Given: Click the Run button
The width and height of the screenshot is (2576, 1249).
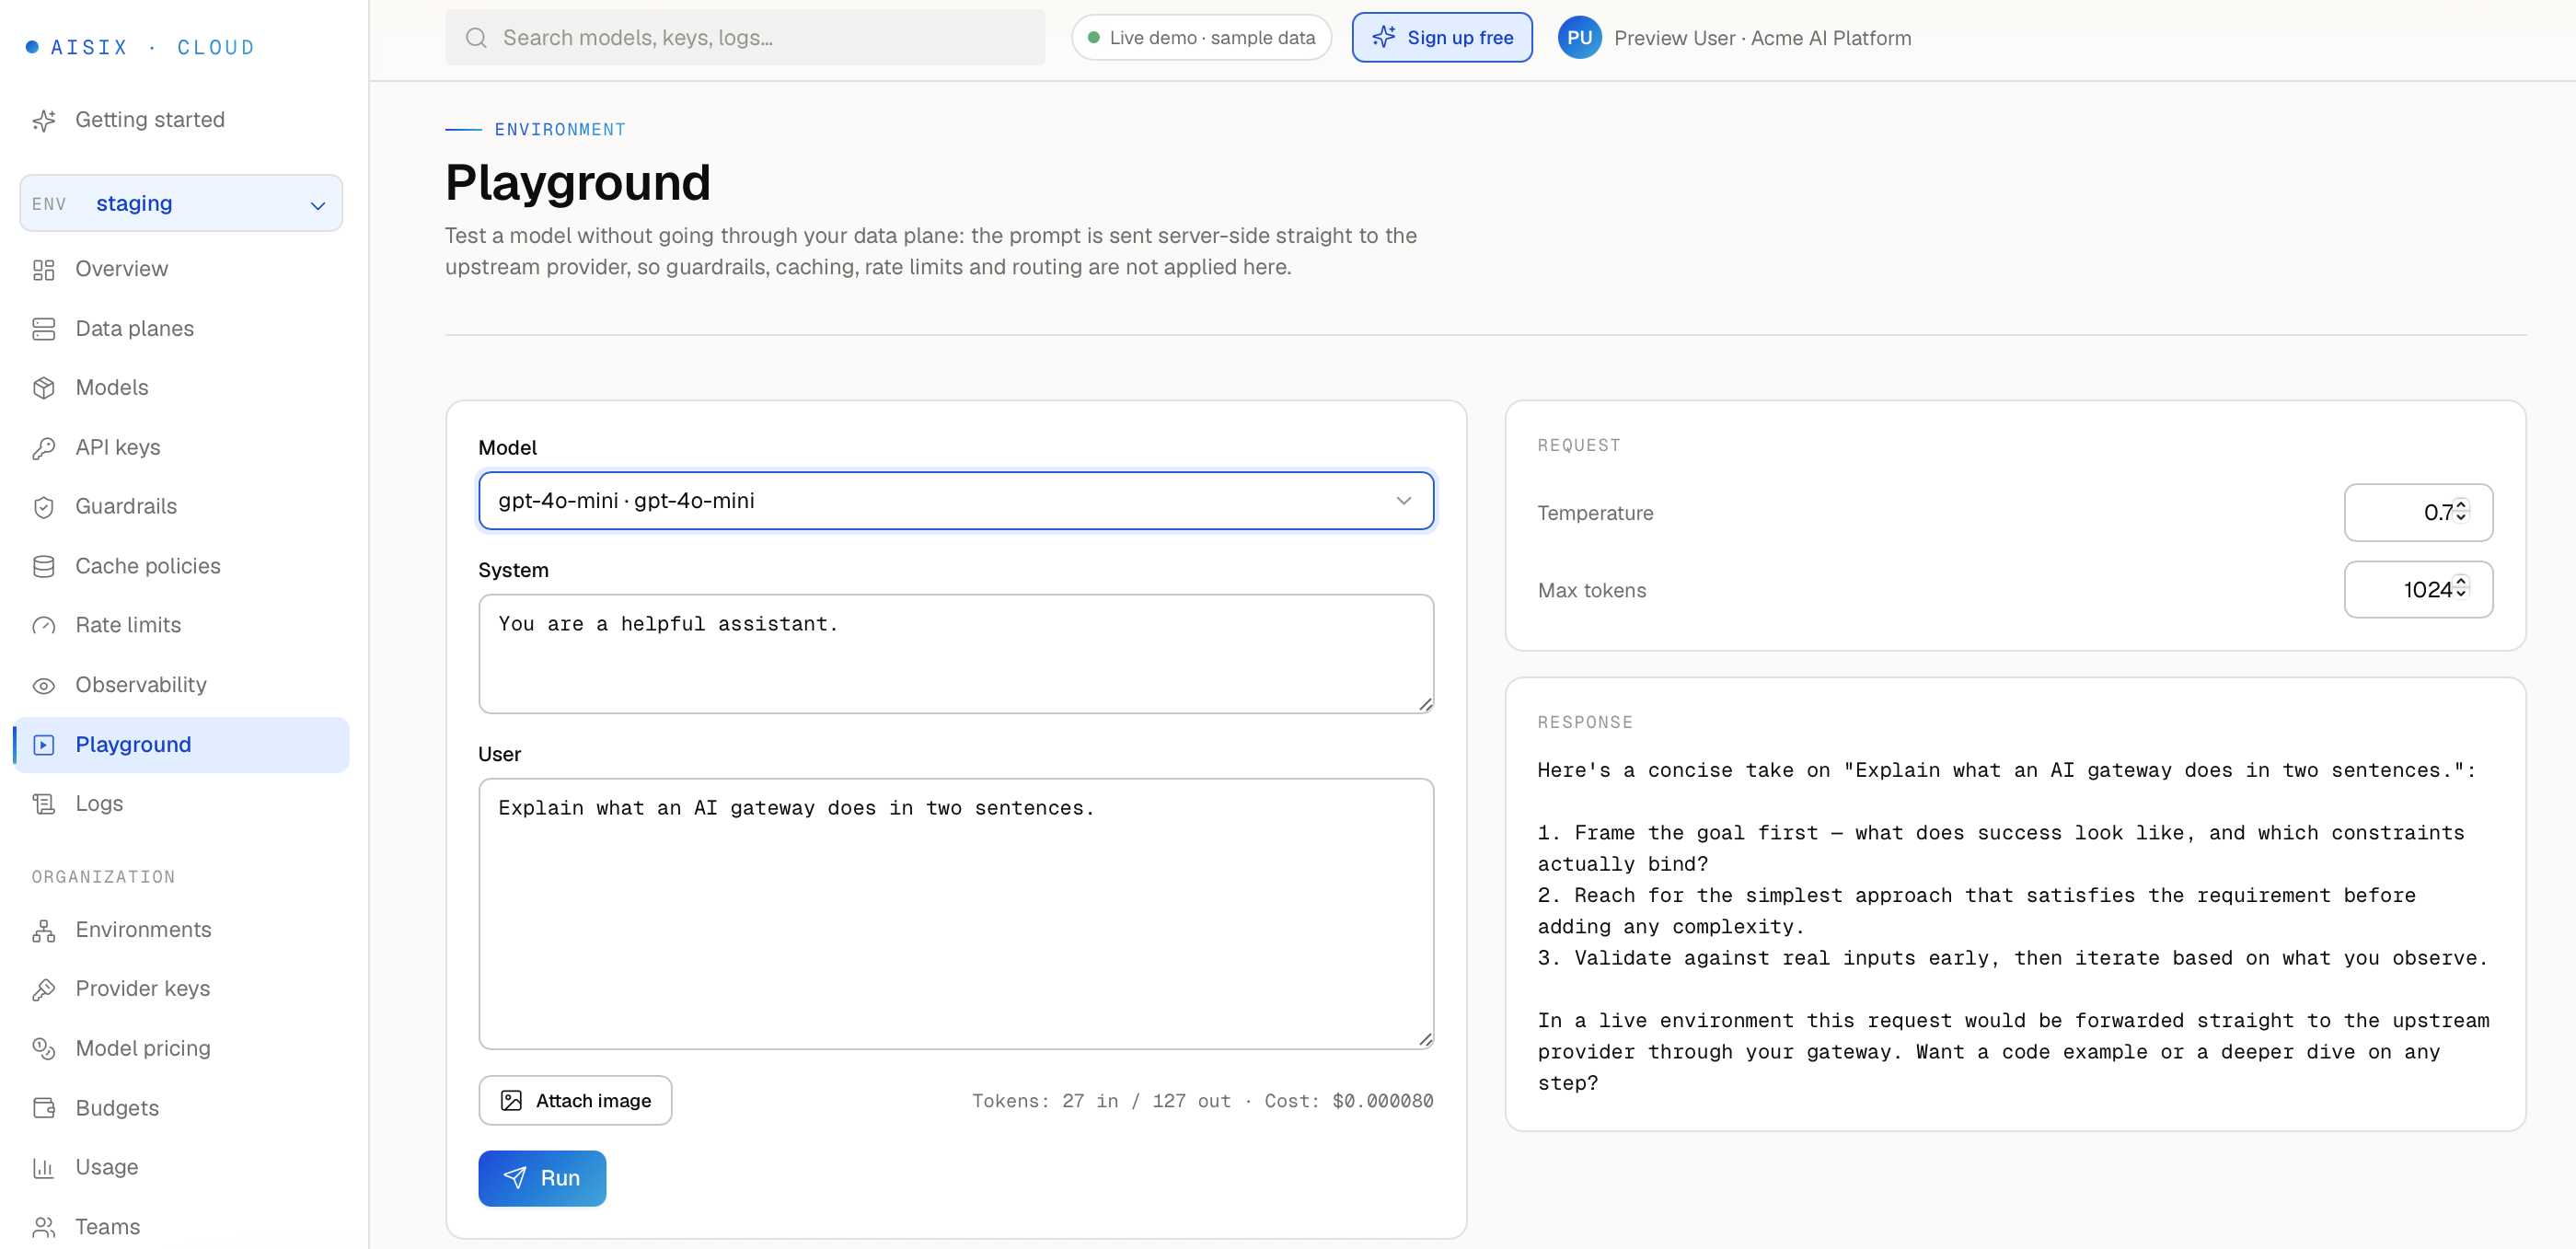Looking at the screenshot, I should 542,1178.
